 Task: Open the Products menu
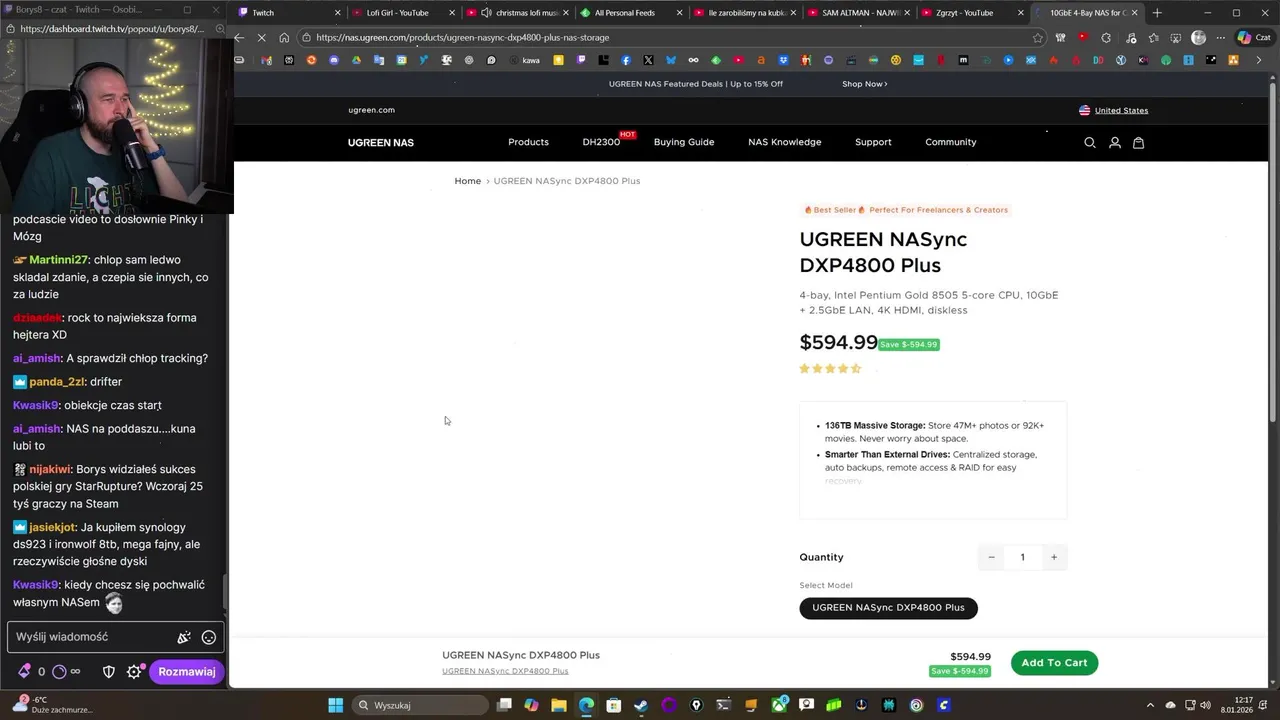(528, 142)
